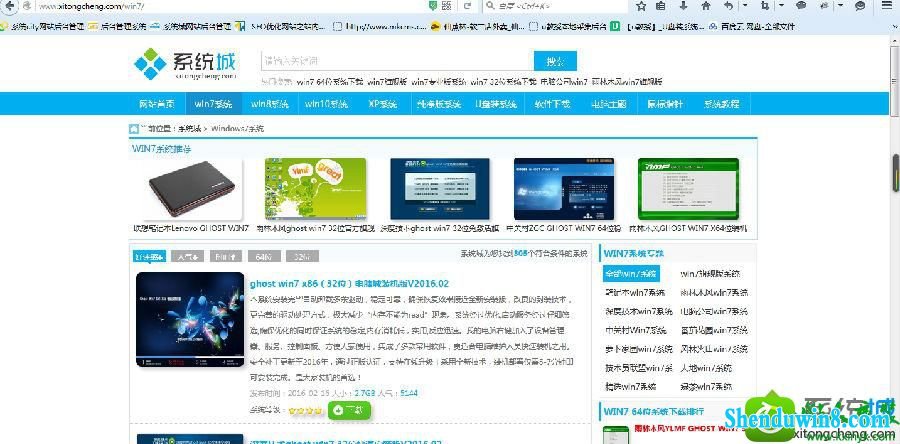Image resolution: width=900 pixels, height=444 pixels.
Task: Click the 电脑公司win7系统 category link
Action: pyautogui.click(x=714, y=311)
